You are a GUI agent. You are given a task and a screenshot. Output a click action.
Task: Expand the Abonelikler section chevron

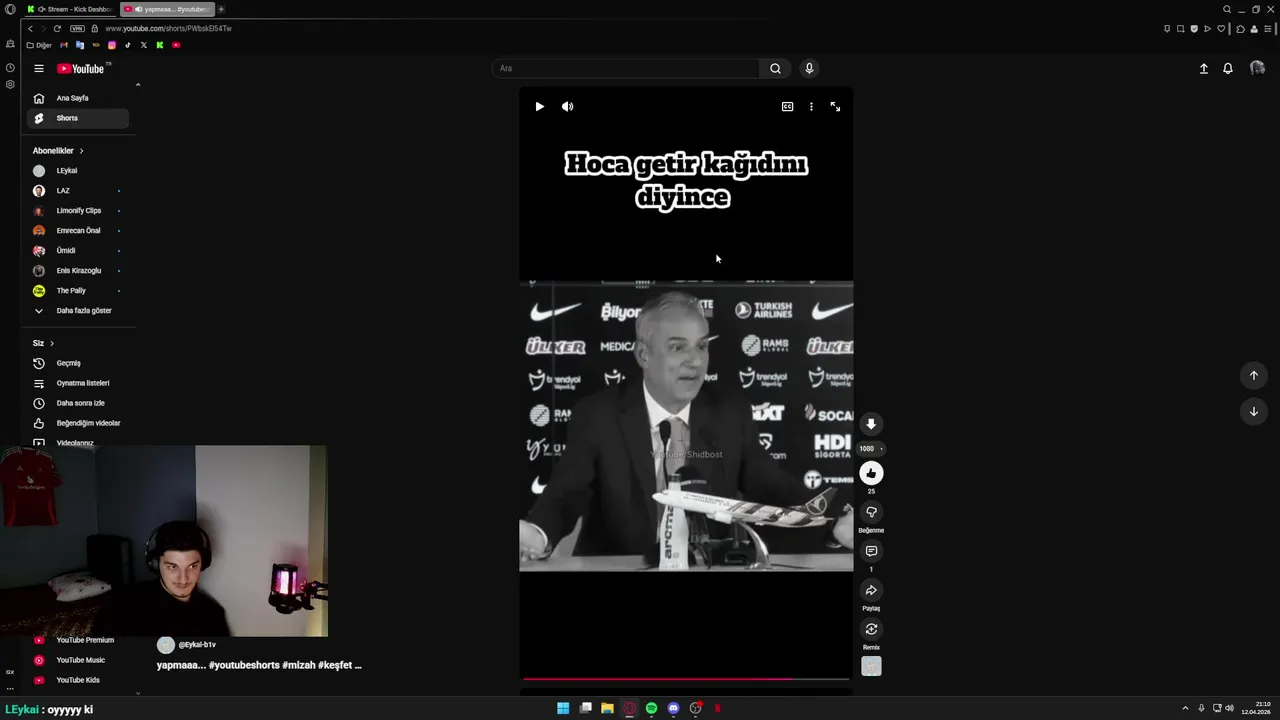click(81, 151)
